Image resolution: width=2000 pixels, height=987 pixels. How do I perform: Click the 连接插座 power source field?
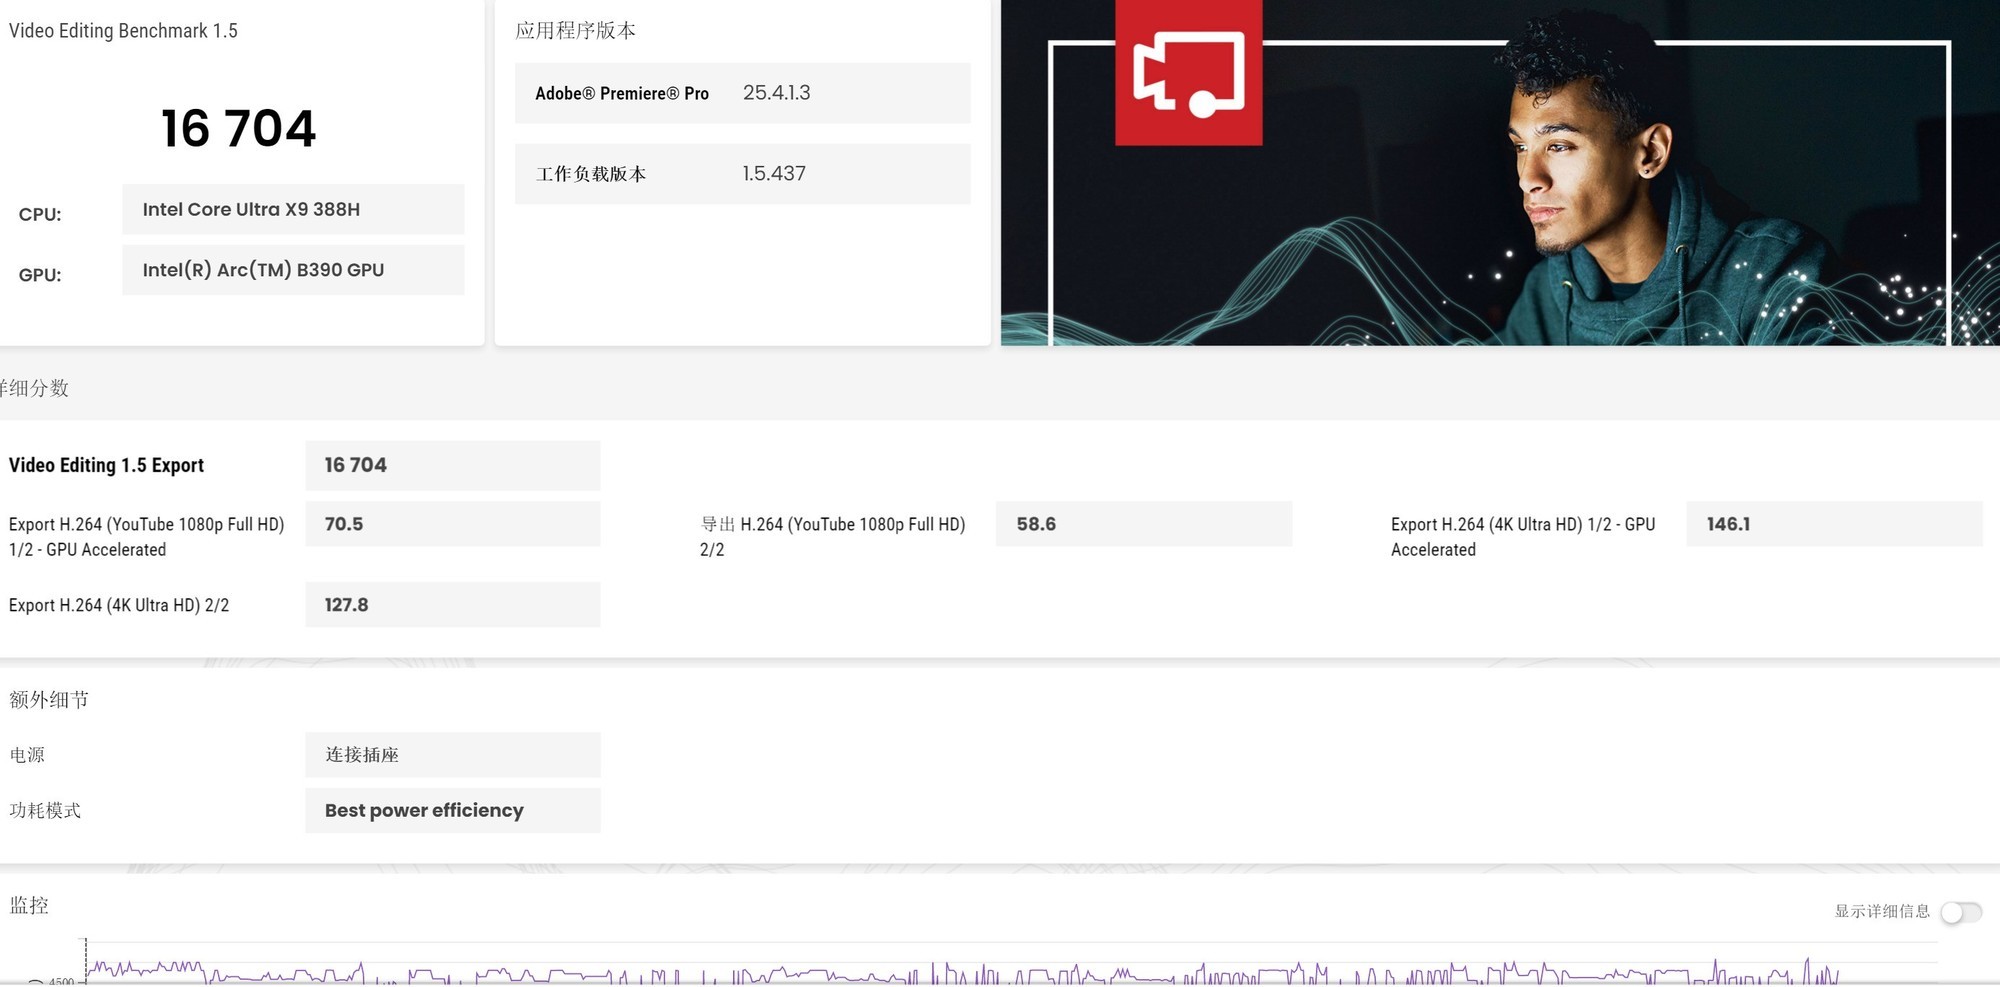[x=452, y=755]
